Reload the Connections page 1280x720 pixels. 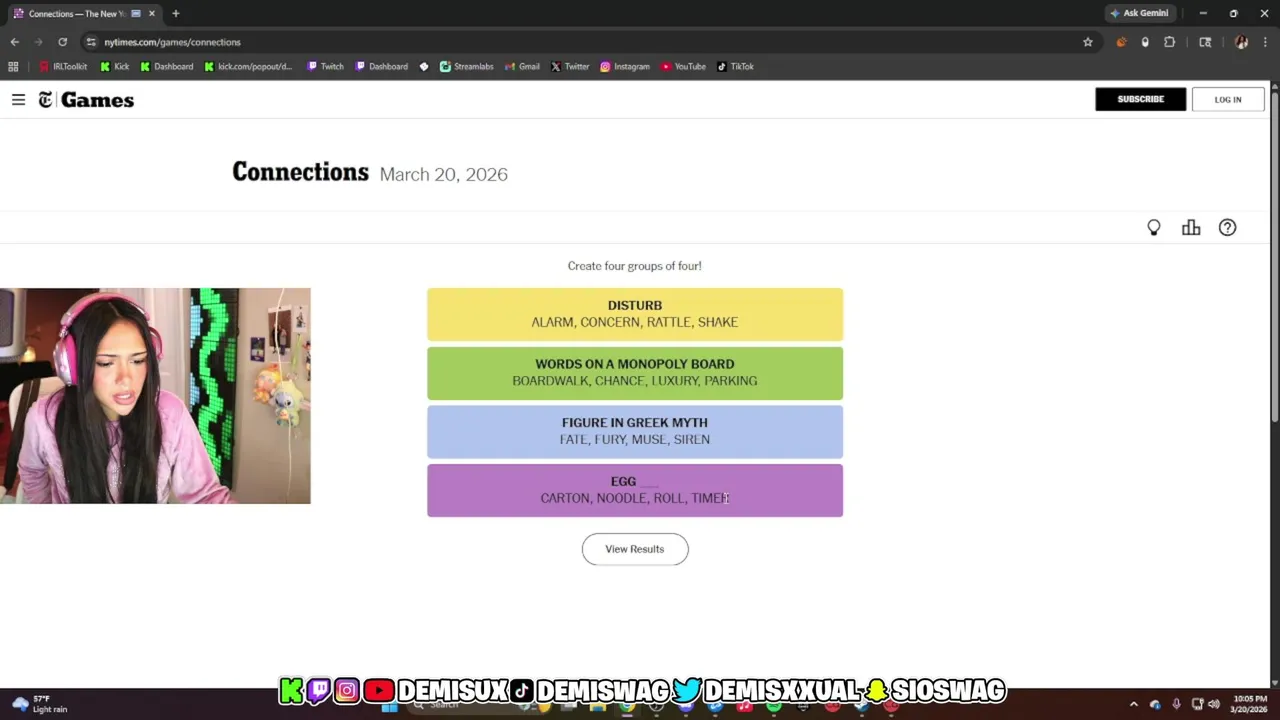tap(62, 42)
